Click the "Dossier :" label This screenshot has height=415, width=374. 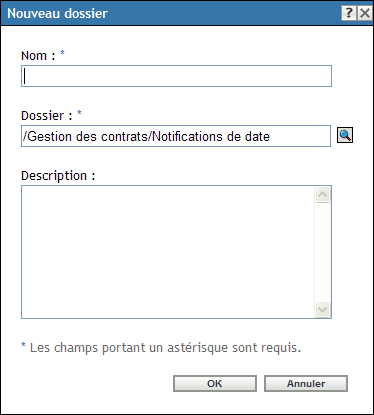(46, 116)
